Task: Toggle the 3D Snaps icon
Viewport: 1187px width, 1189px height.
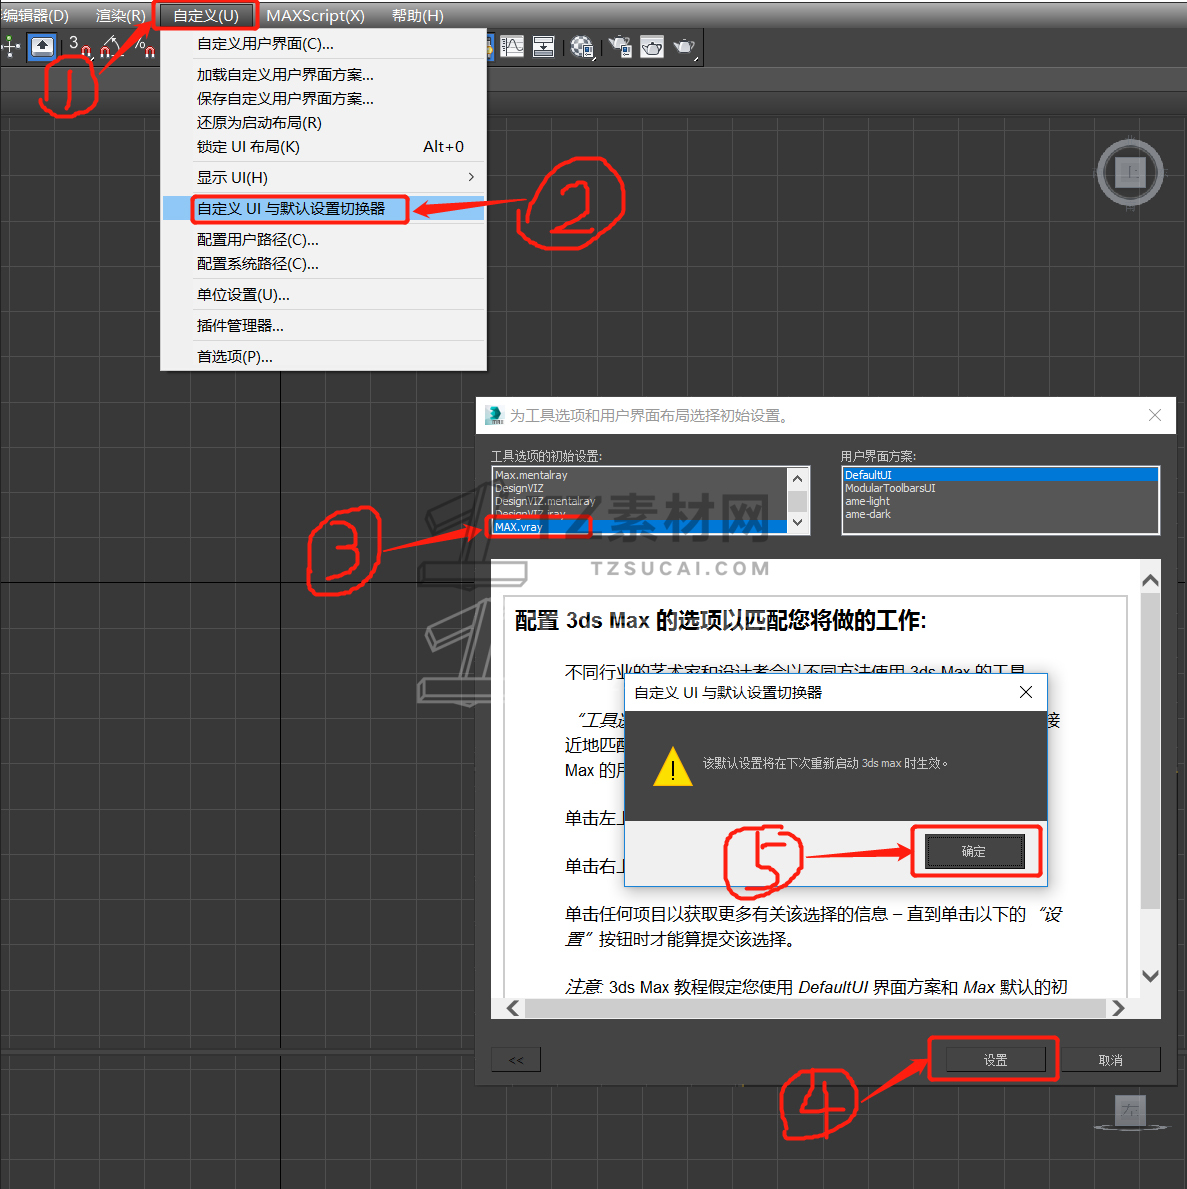Action: [x=79, y=47]
